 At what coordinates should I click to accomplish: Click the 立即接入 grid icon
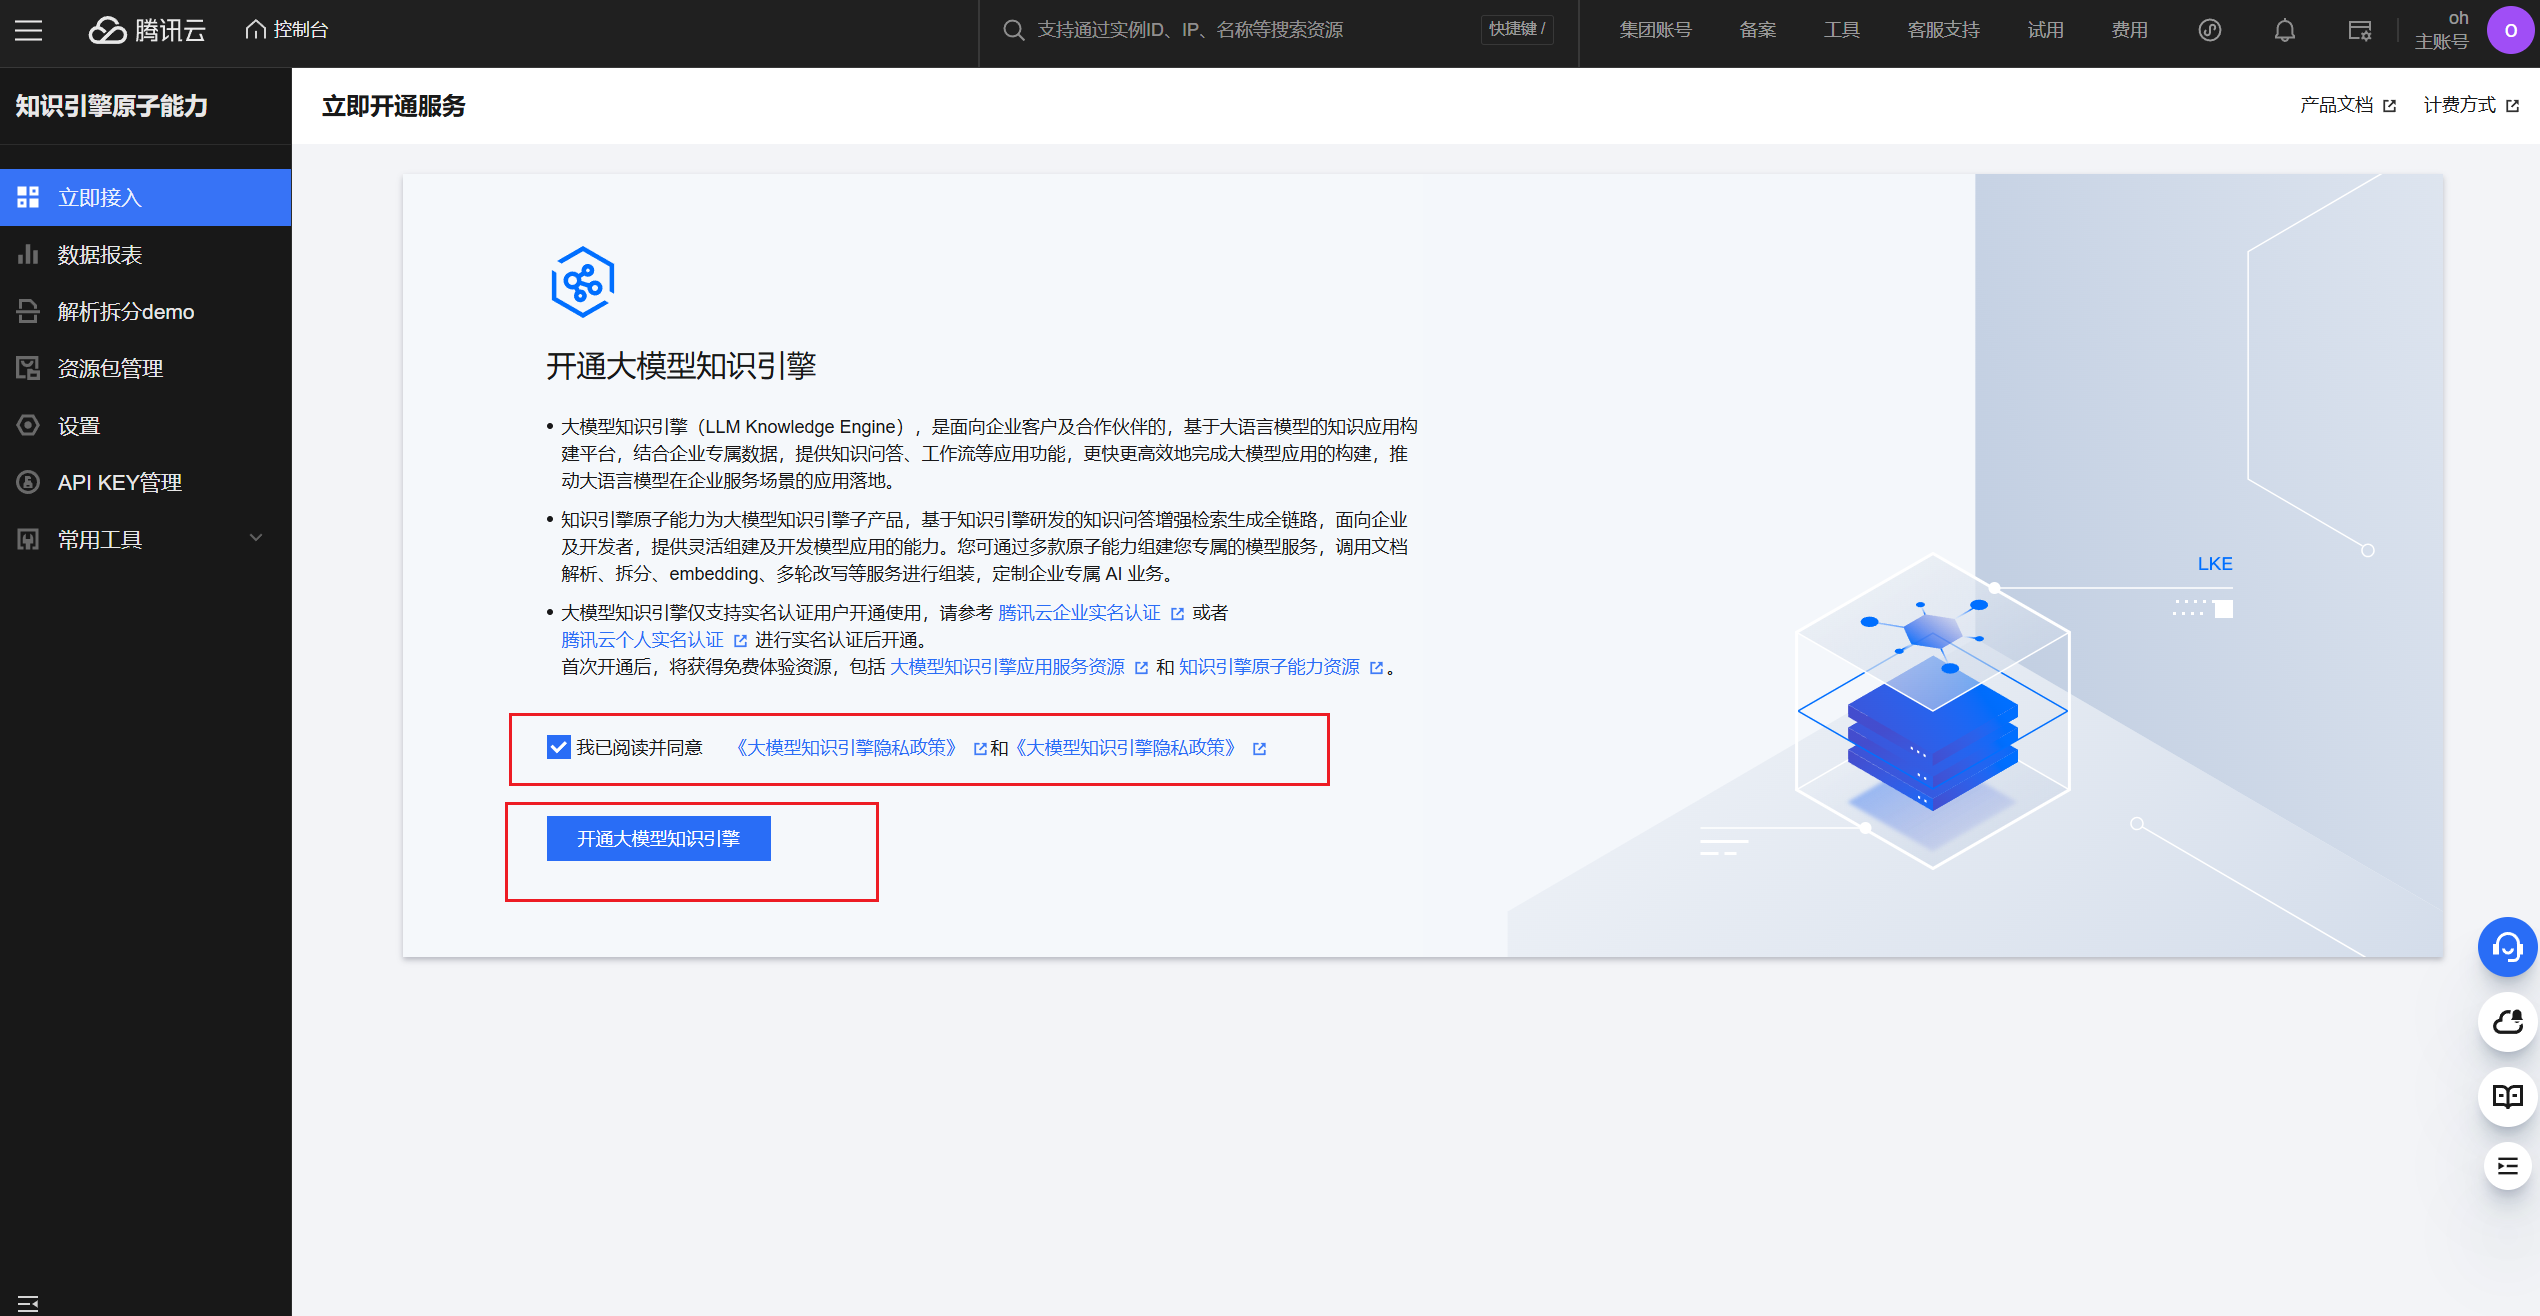(28, 197)
